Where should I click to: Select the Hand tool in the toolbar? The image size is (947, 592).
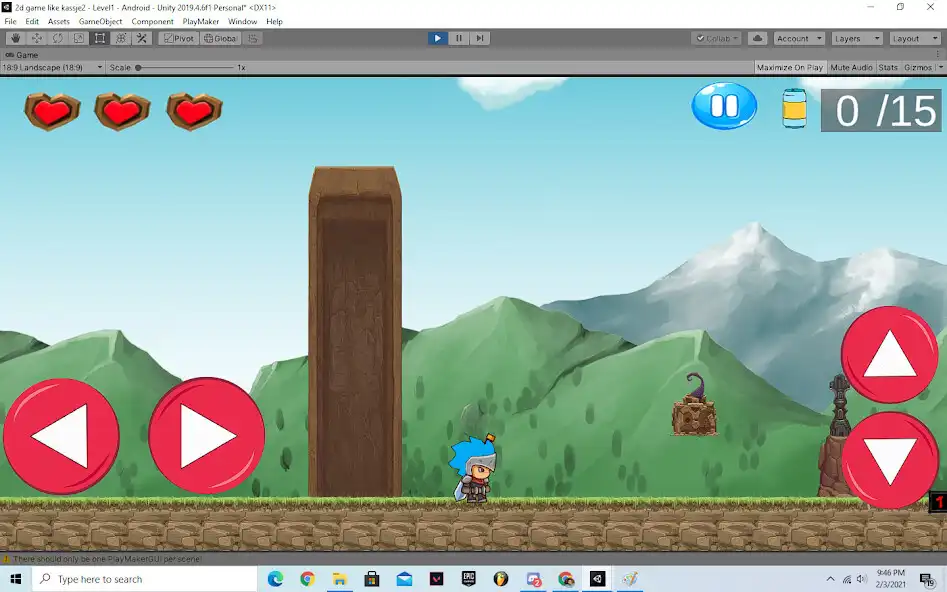point(15,38)
